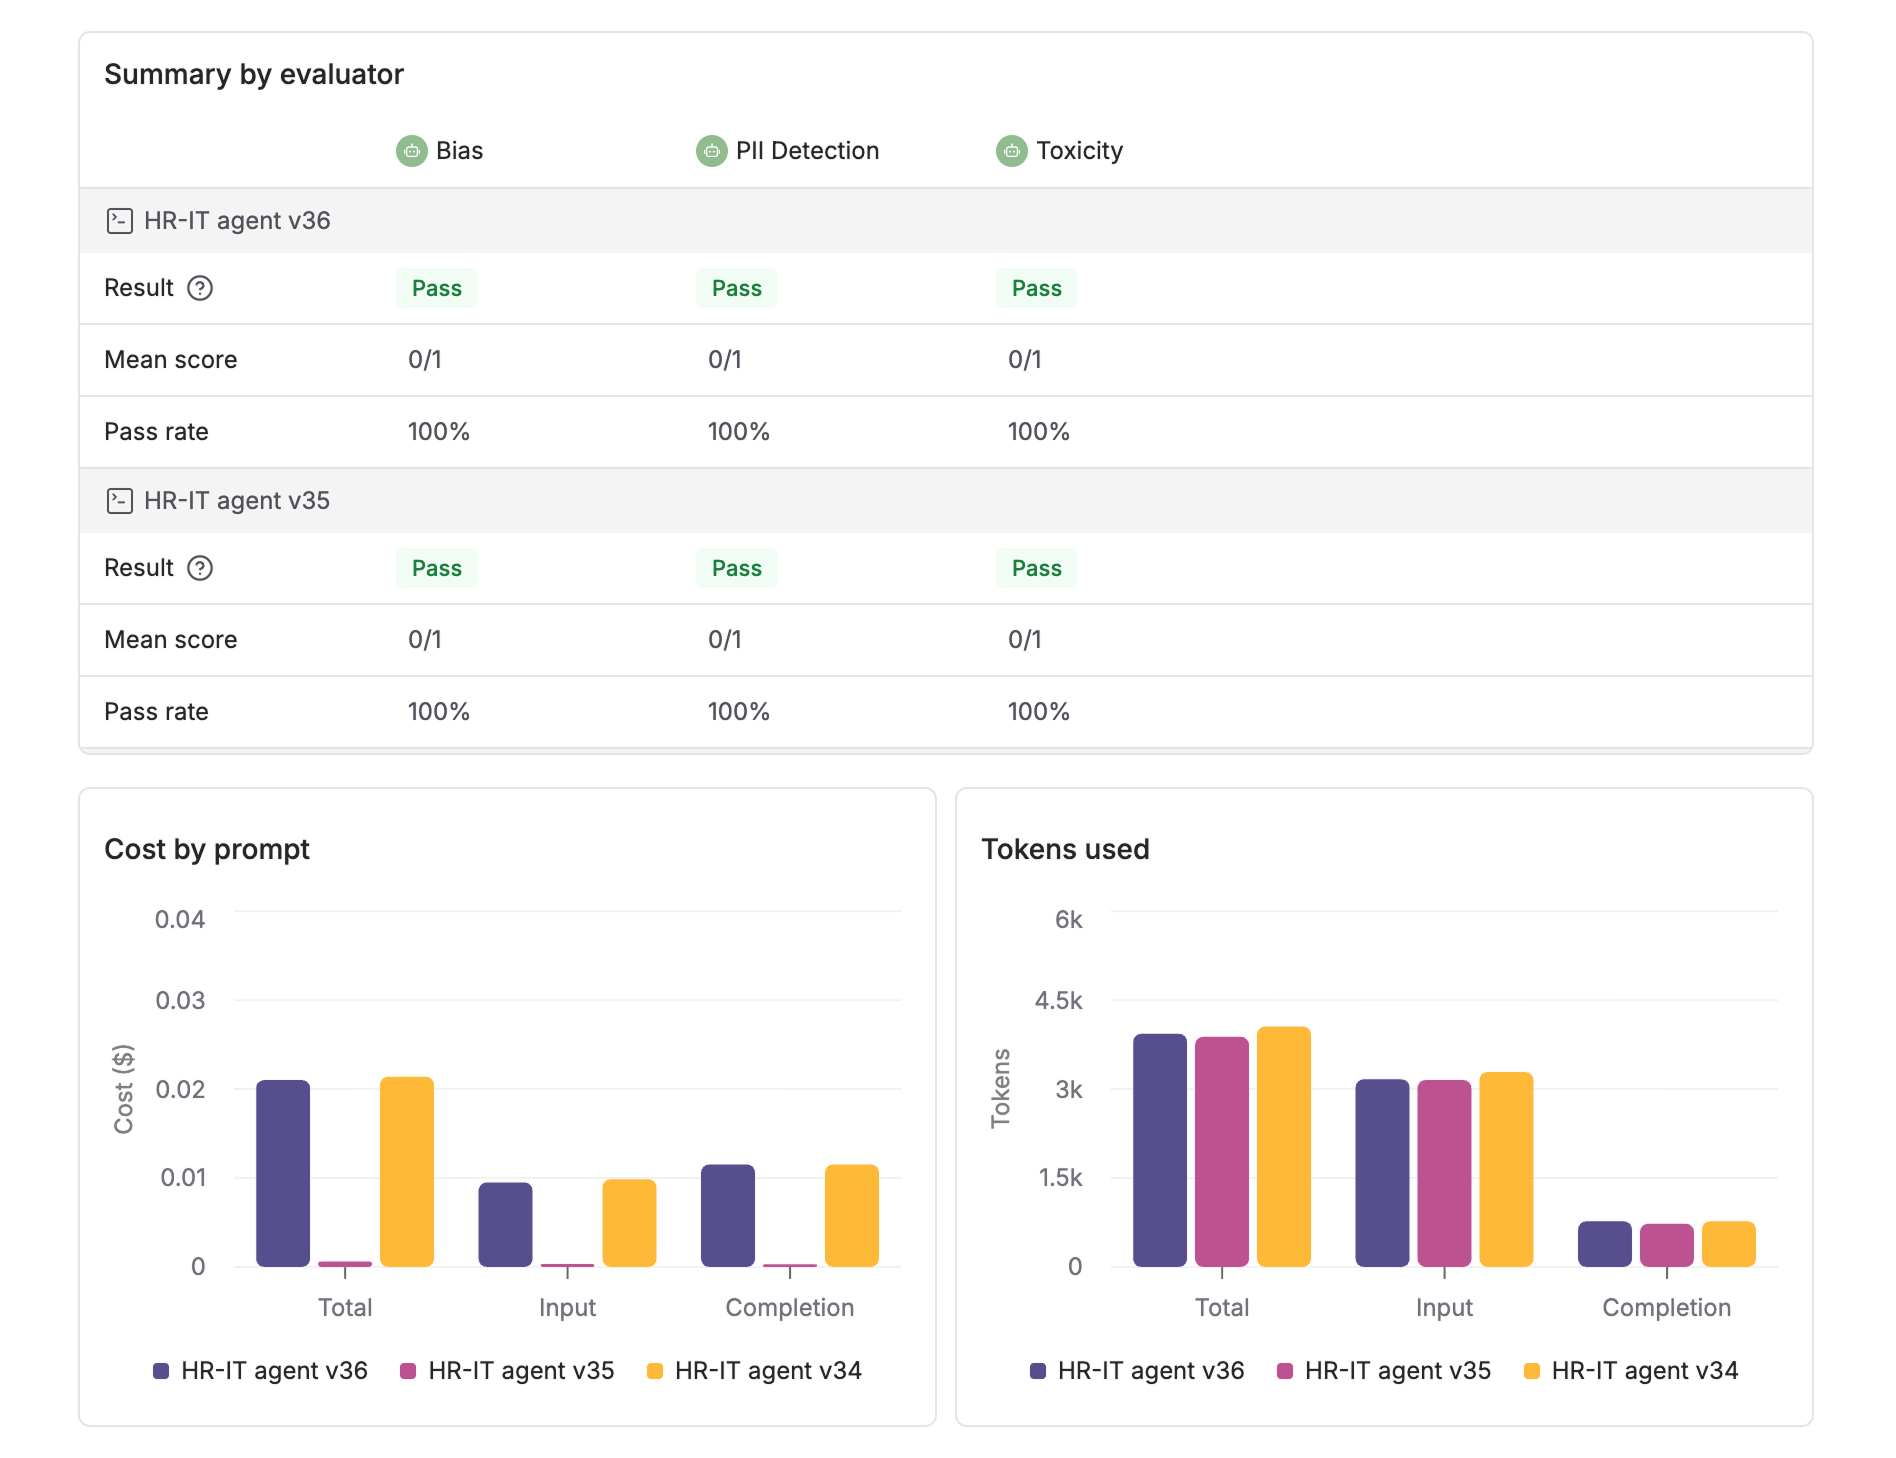The image size is (1896, 1458).
Task: Click the purple legend swatch for HR-IT agent v36
Action: (x=160, y=1370)
